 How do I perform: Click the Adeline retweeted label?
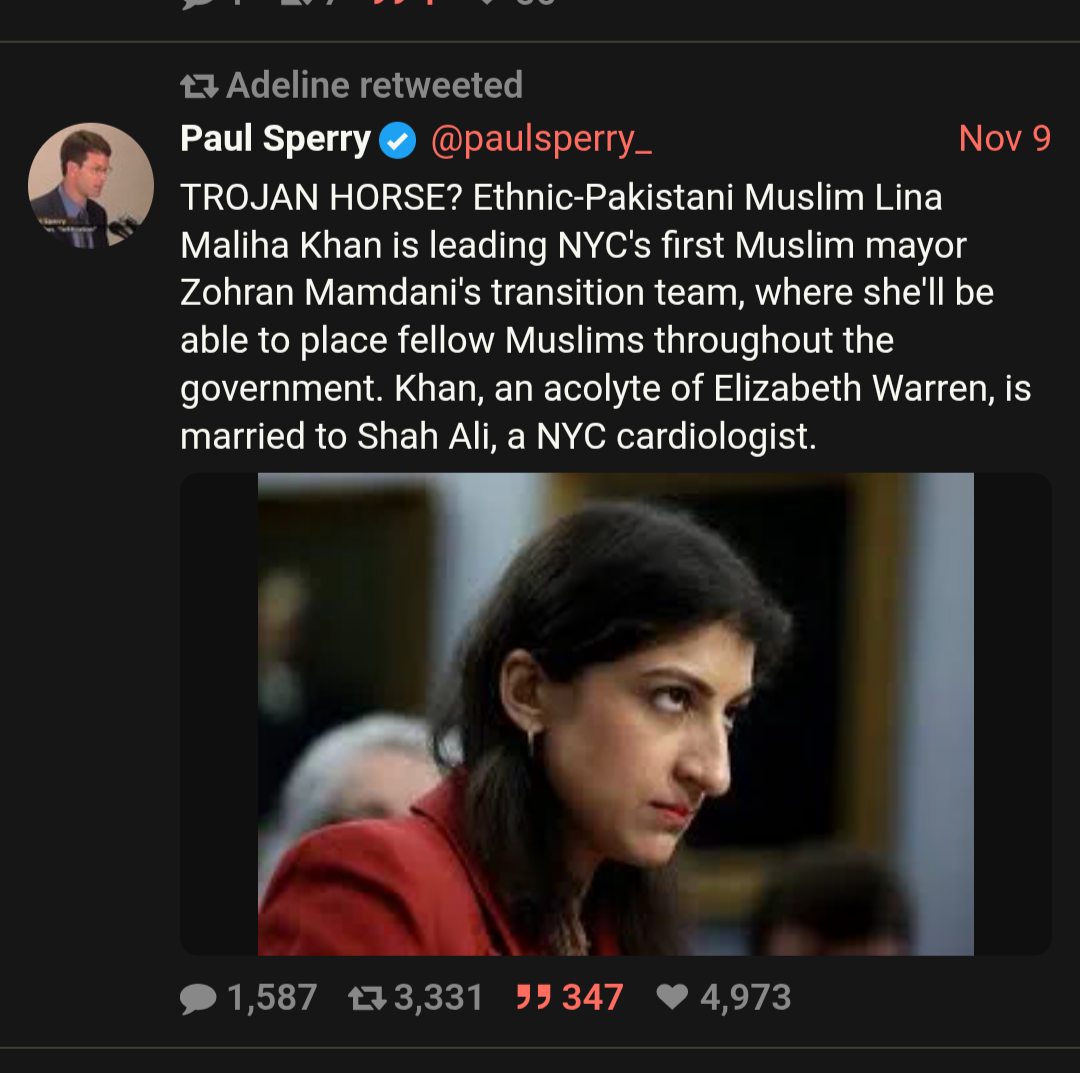(x=374, y=86)
